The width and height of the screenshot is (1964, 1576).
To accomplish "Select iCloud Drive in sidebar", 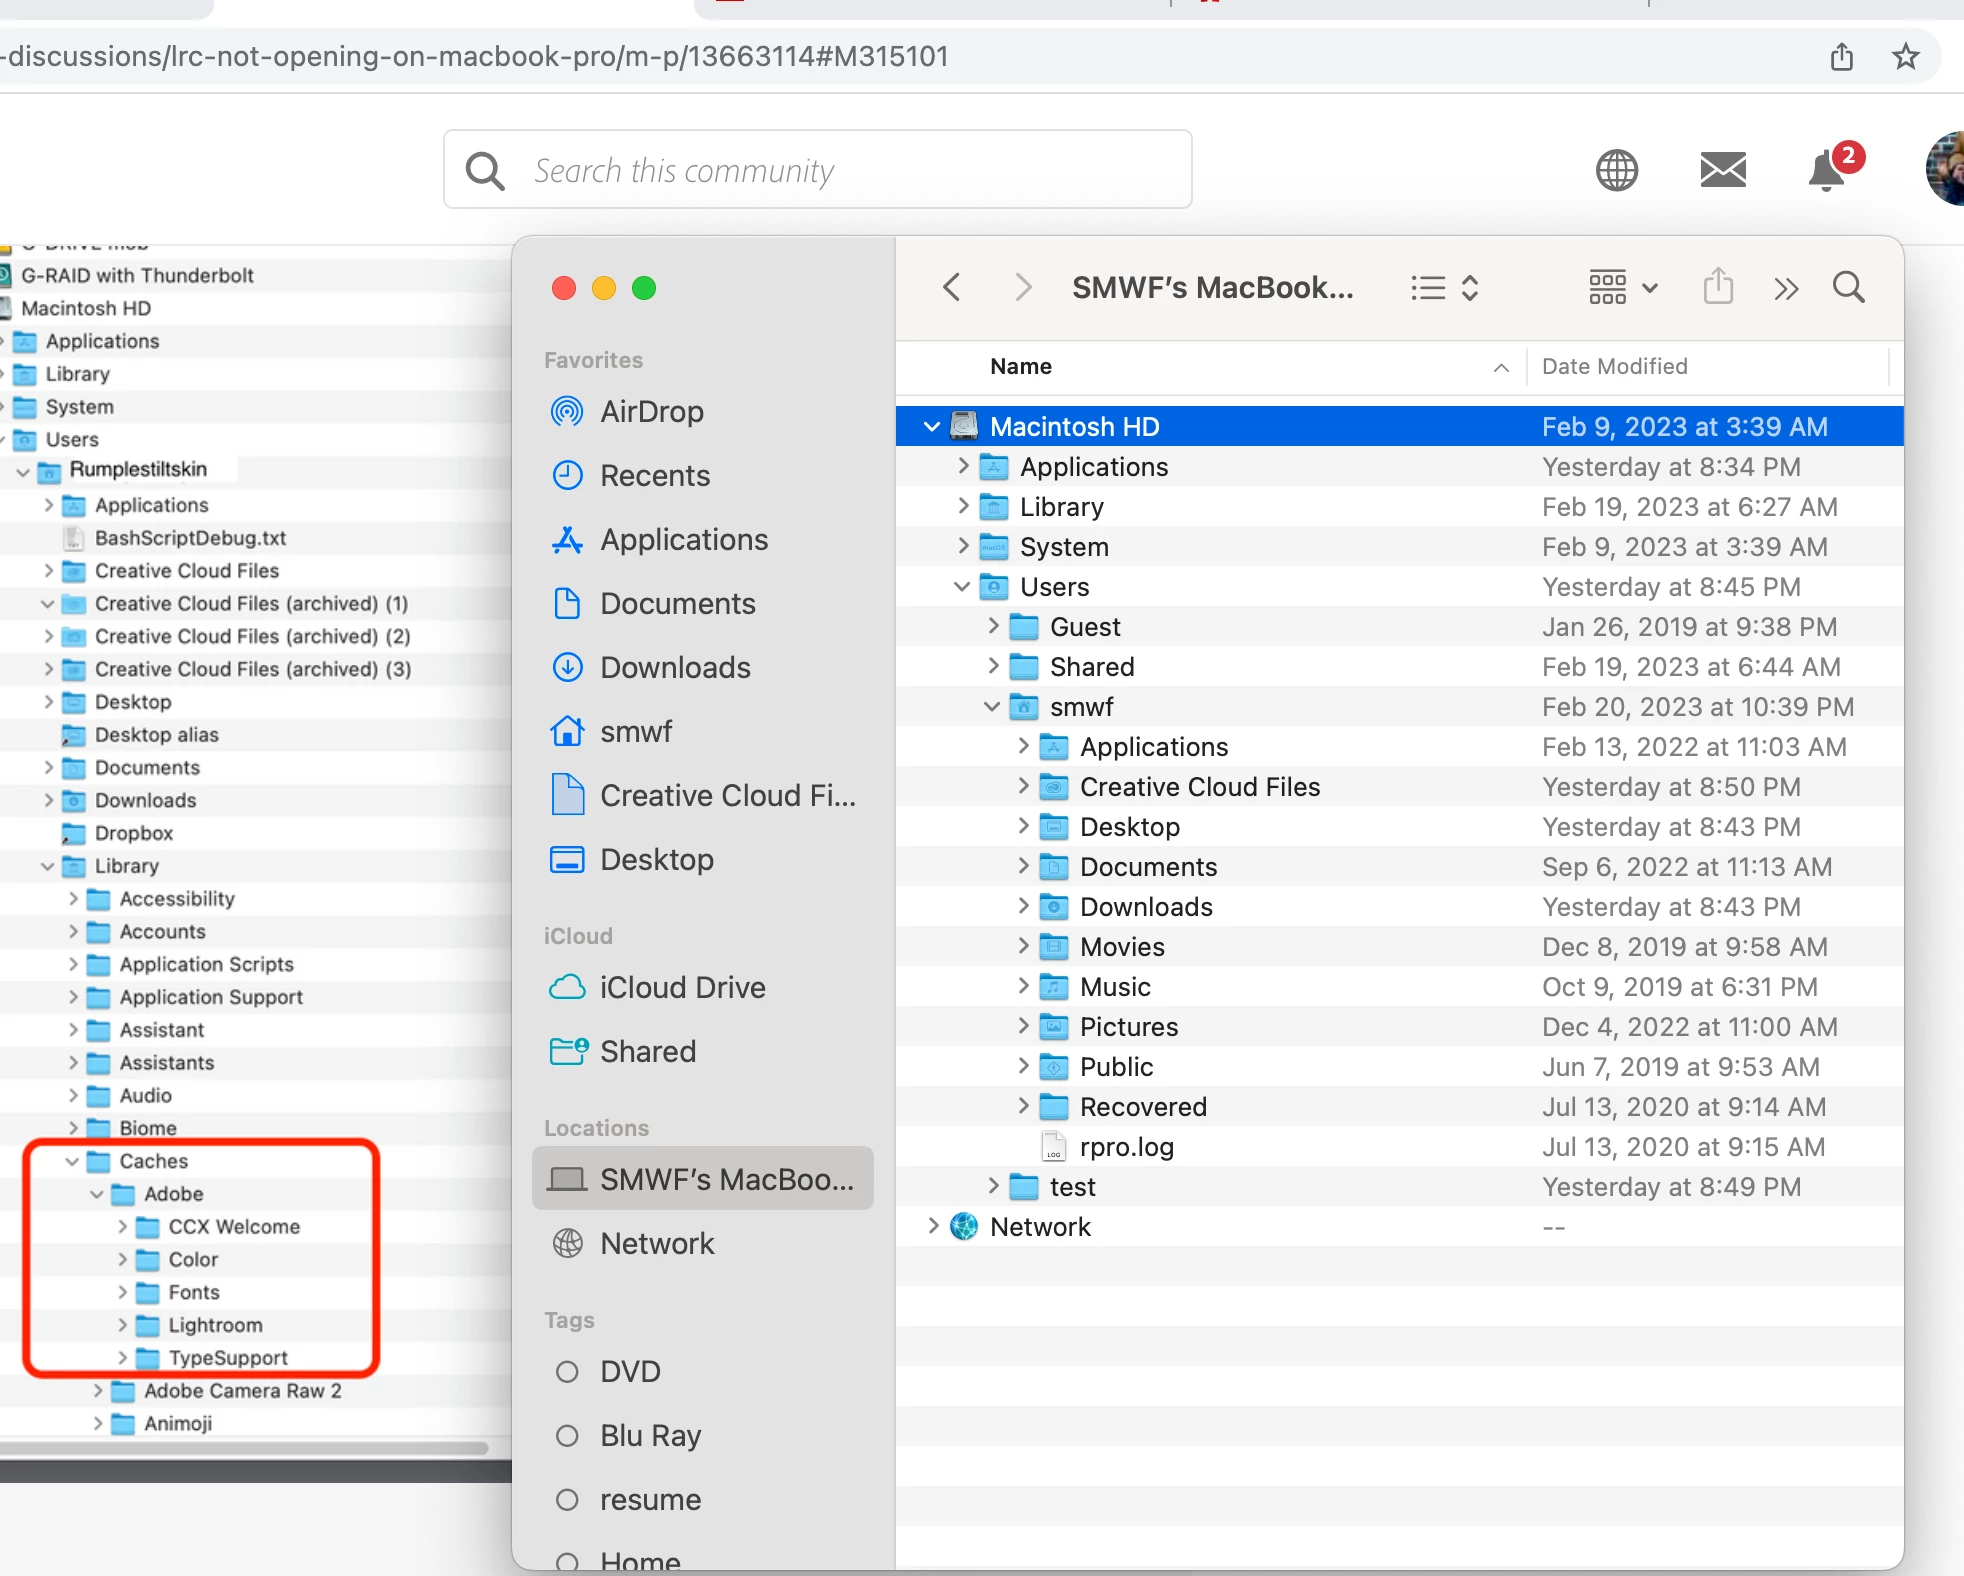I will [x=682, y=987].
